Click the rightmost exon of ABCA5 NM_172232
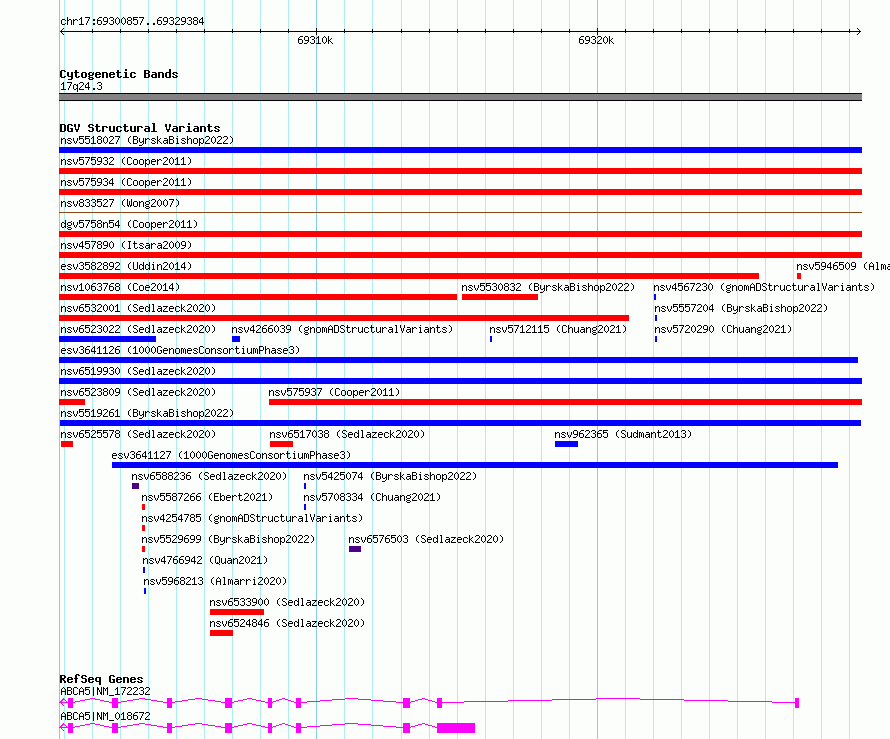Screen dimensions: 890x739 click(x=797, y=703)
